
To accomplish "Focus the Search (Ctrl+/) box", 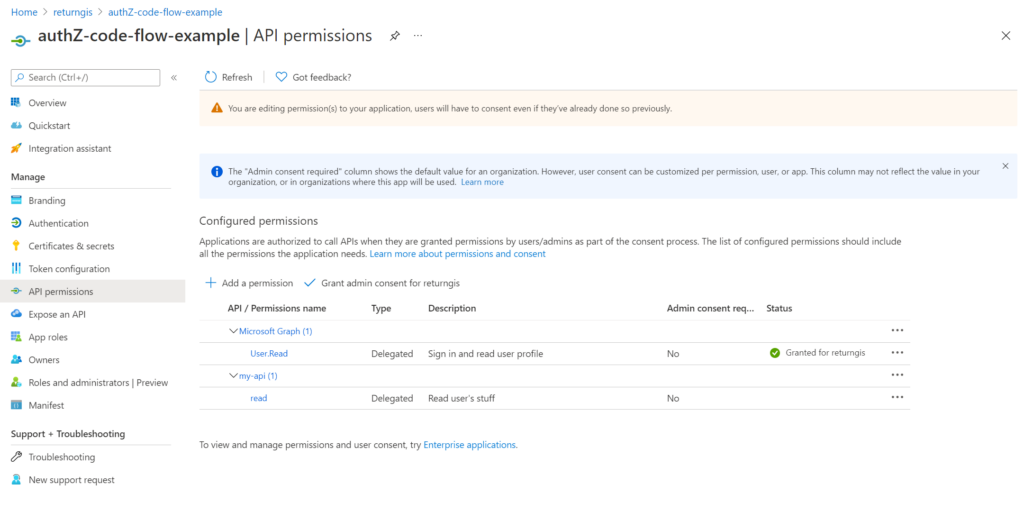I will (x=86, y=78).
